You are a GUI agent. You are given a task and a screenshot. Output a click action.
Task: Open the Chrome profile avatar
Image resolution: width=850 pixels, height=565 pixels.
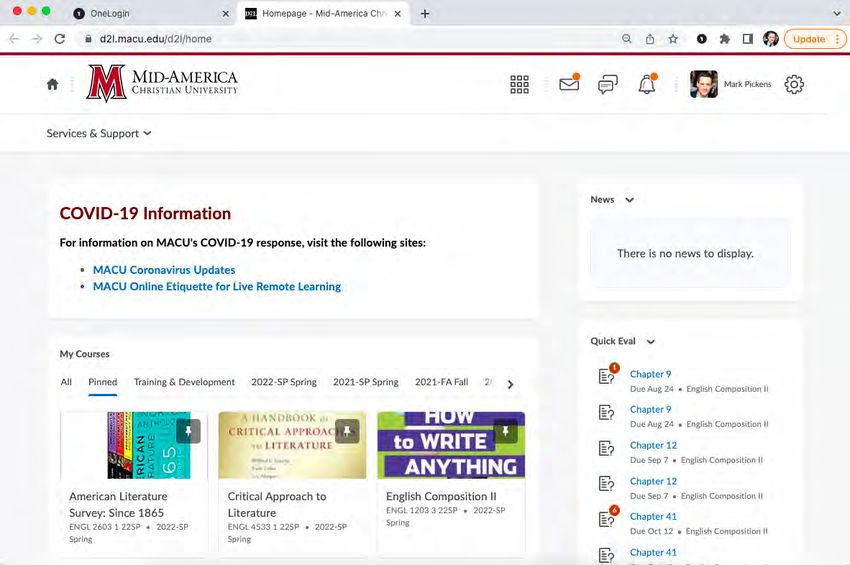coord(770,39)
